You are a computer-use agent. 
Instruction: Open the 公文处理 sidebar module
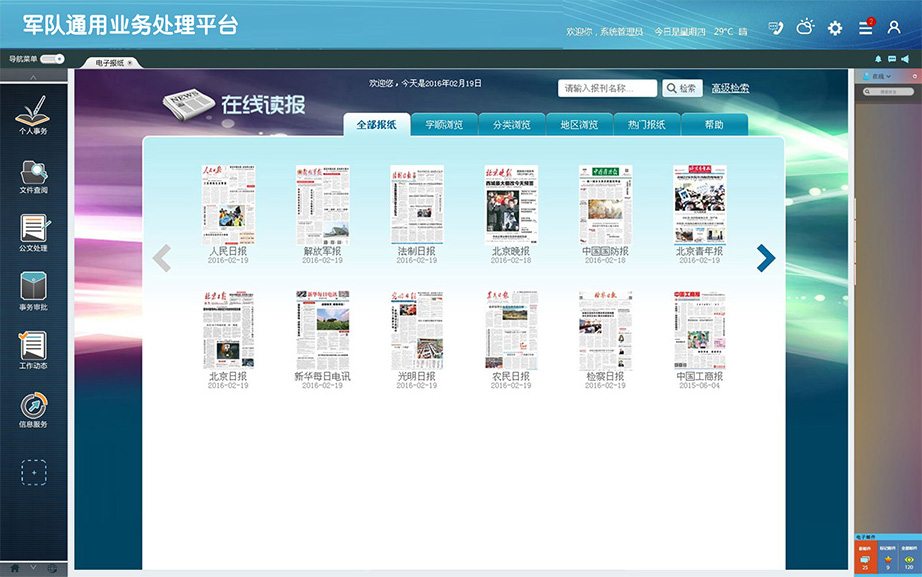pyautogui.click(x=34, y=233)
